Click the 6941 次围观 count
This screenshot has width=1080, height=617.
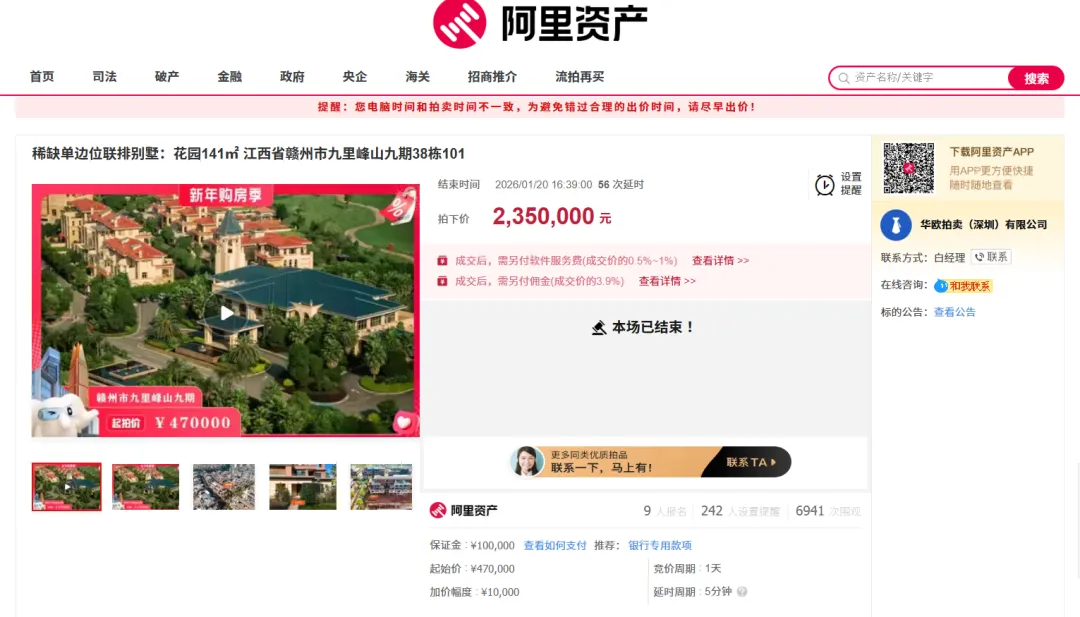click(x=828, y=511)
